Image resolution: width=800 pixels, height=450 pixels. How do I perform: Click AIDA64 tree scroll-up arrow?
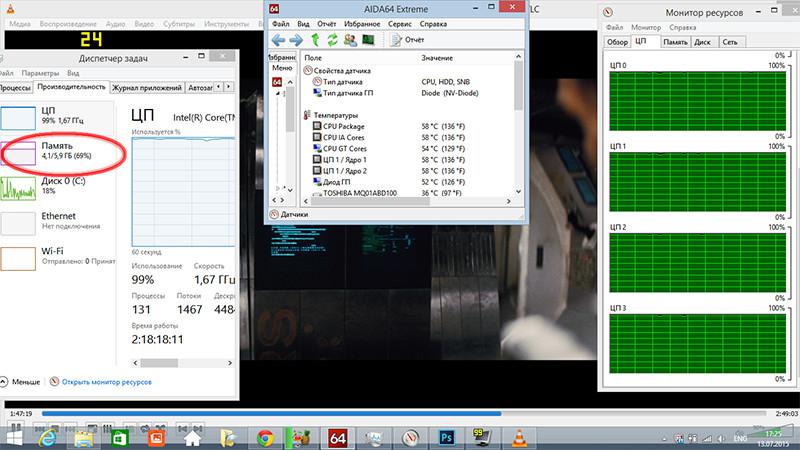pyautogui.click(x=290, y=82)
